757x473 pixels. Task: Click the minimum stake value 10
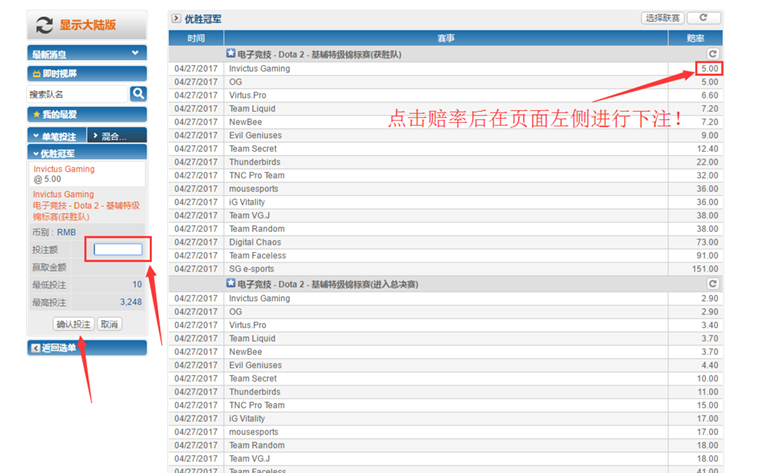point(137,284)
